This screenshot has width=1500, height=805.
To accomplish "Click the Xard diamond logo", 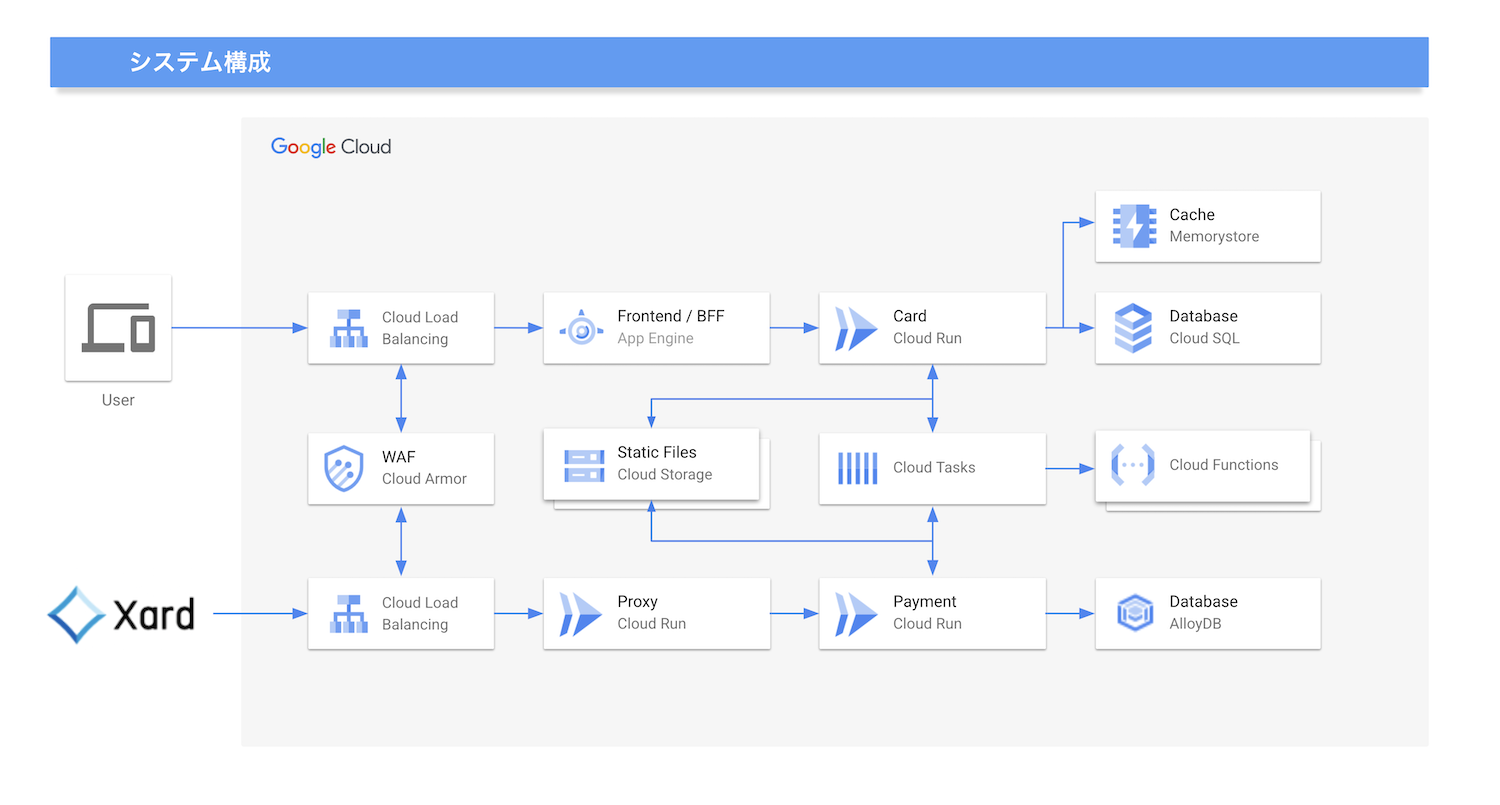I will pyautogui.click(x=77, y=614).
